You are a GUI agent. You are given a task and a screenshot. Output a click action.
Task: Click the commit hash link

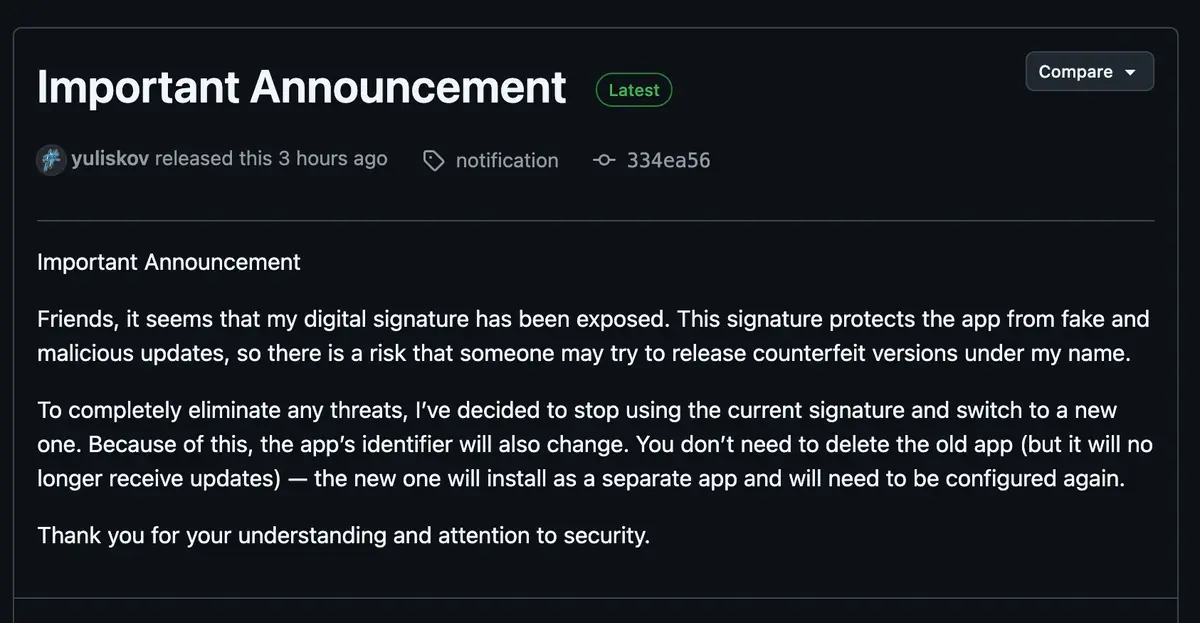[668, 160]
